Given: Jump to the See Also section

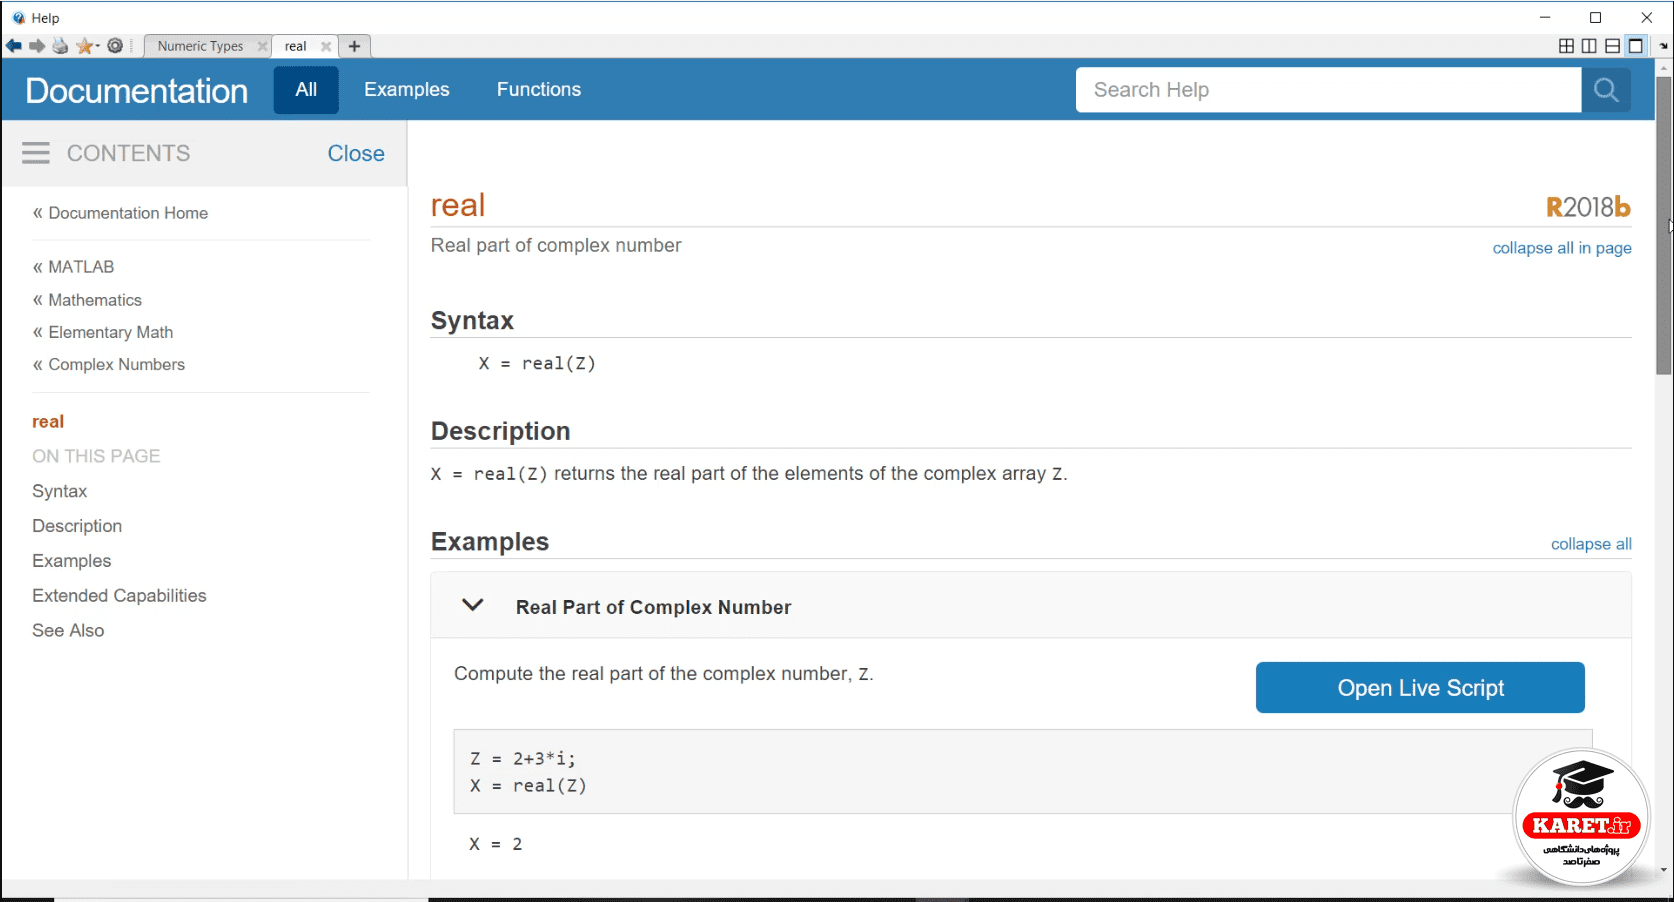Looking at the screenshot, I should (x=68, y=631).
